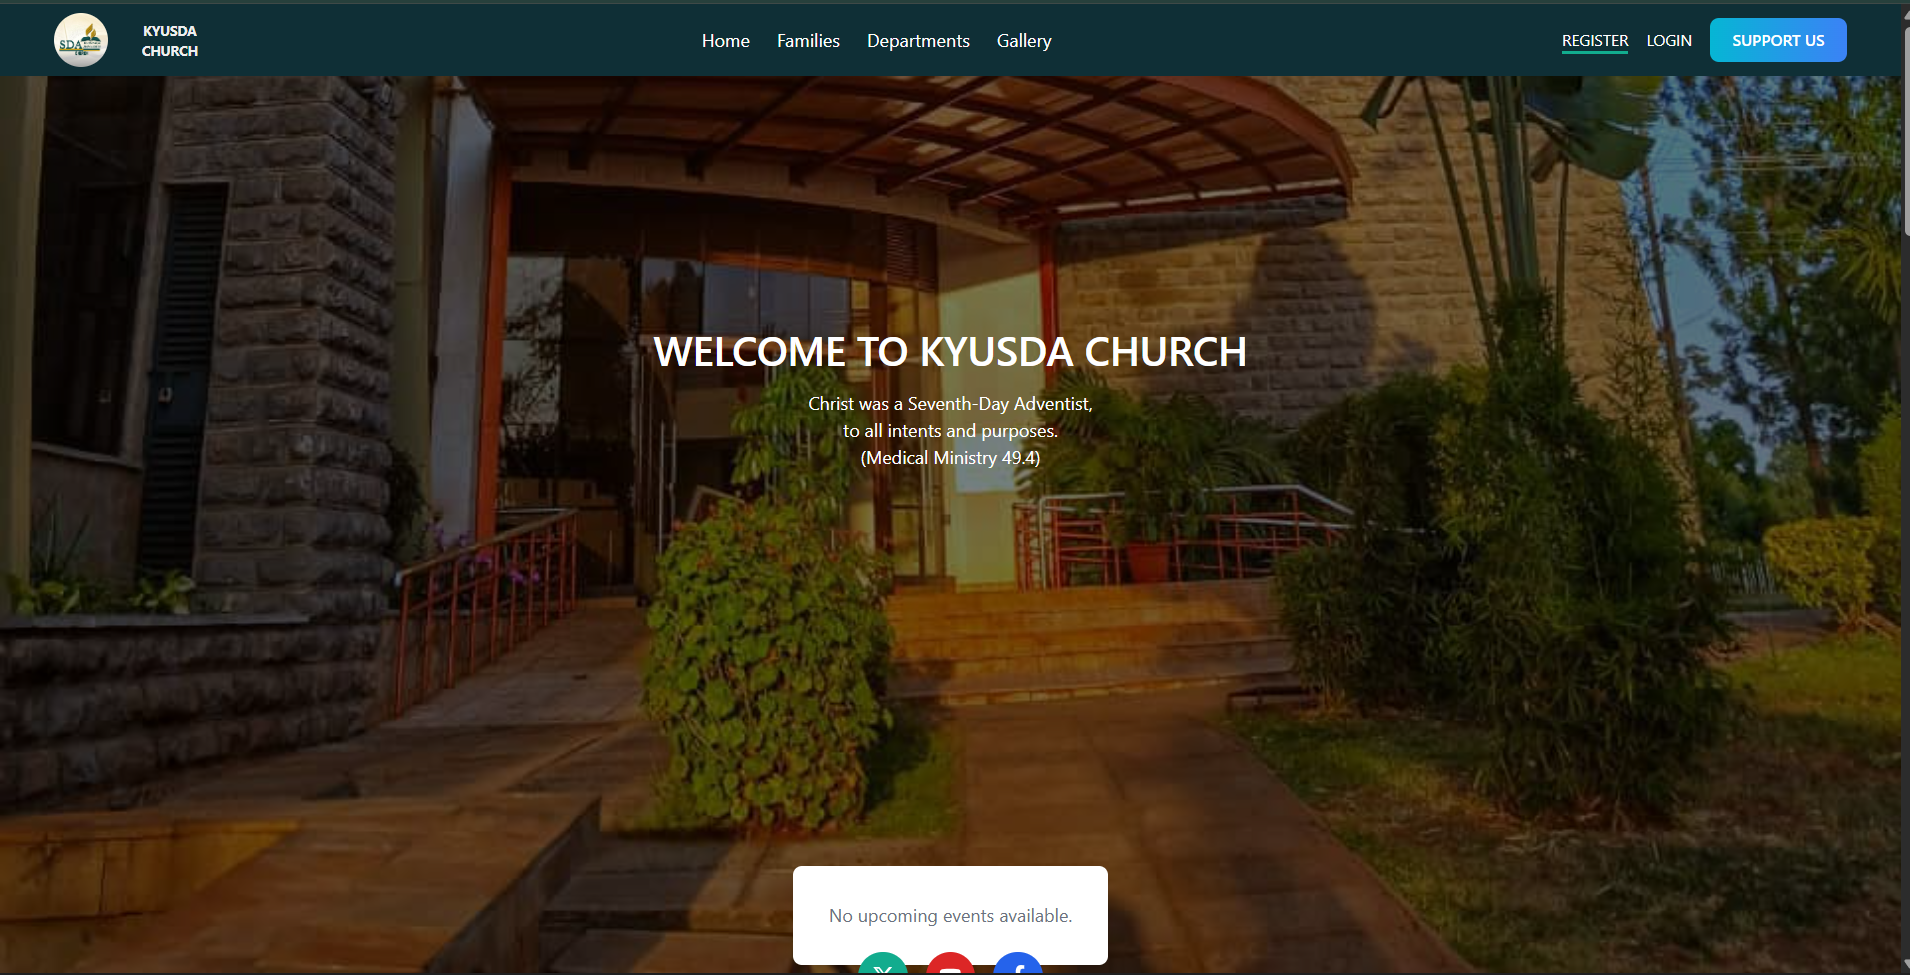This screenshot has width=1910, height=975.
Task: Open the blue Facebook social icon
Action: (1018, 964)
